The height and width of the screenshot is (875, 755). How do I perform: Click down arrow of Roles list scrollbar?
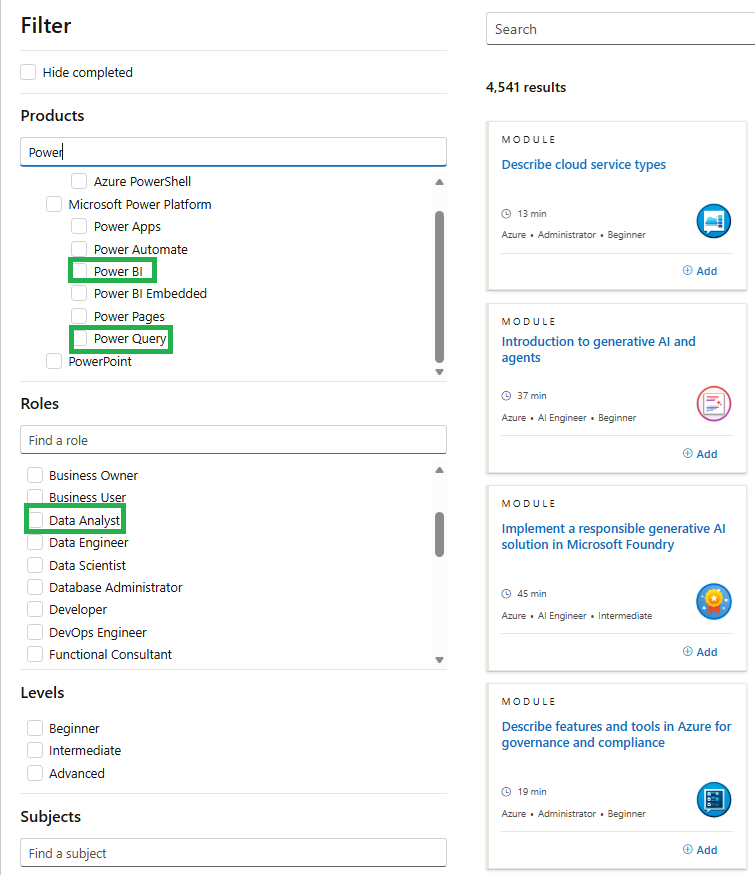pyautogui.click(x=440, y=660)
